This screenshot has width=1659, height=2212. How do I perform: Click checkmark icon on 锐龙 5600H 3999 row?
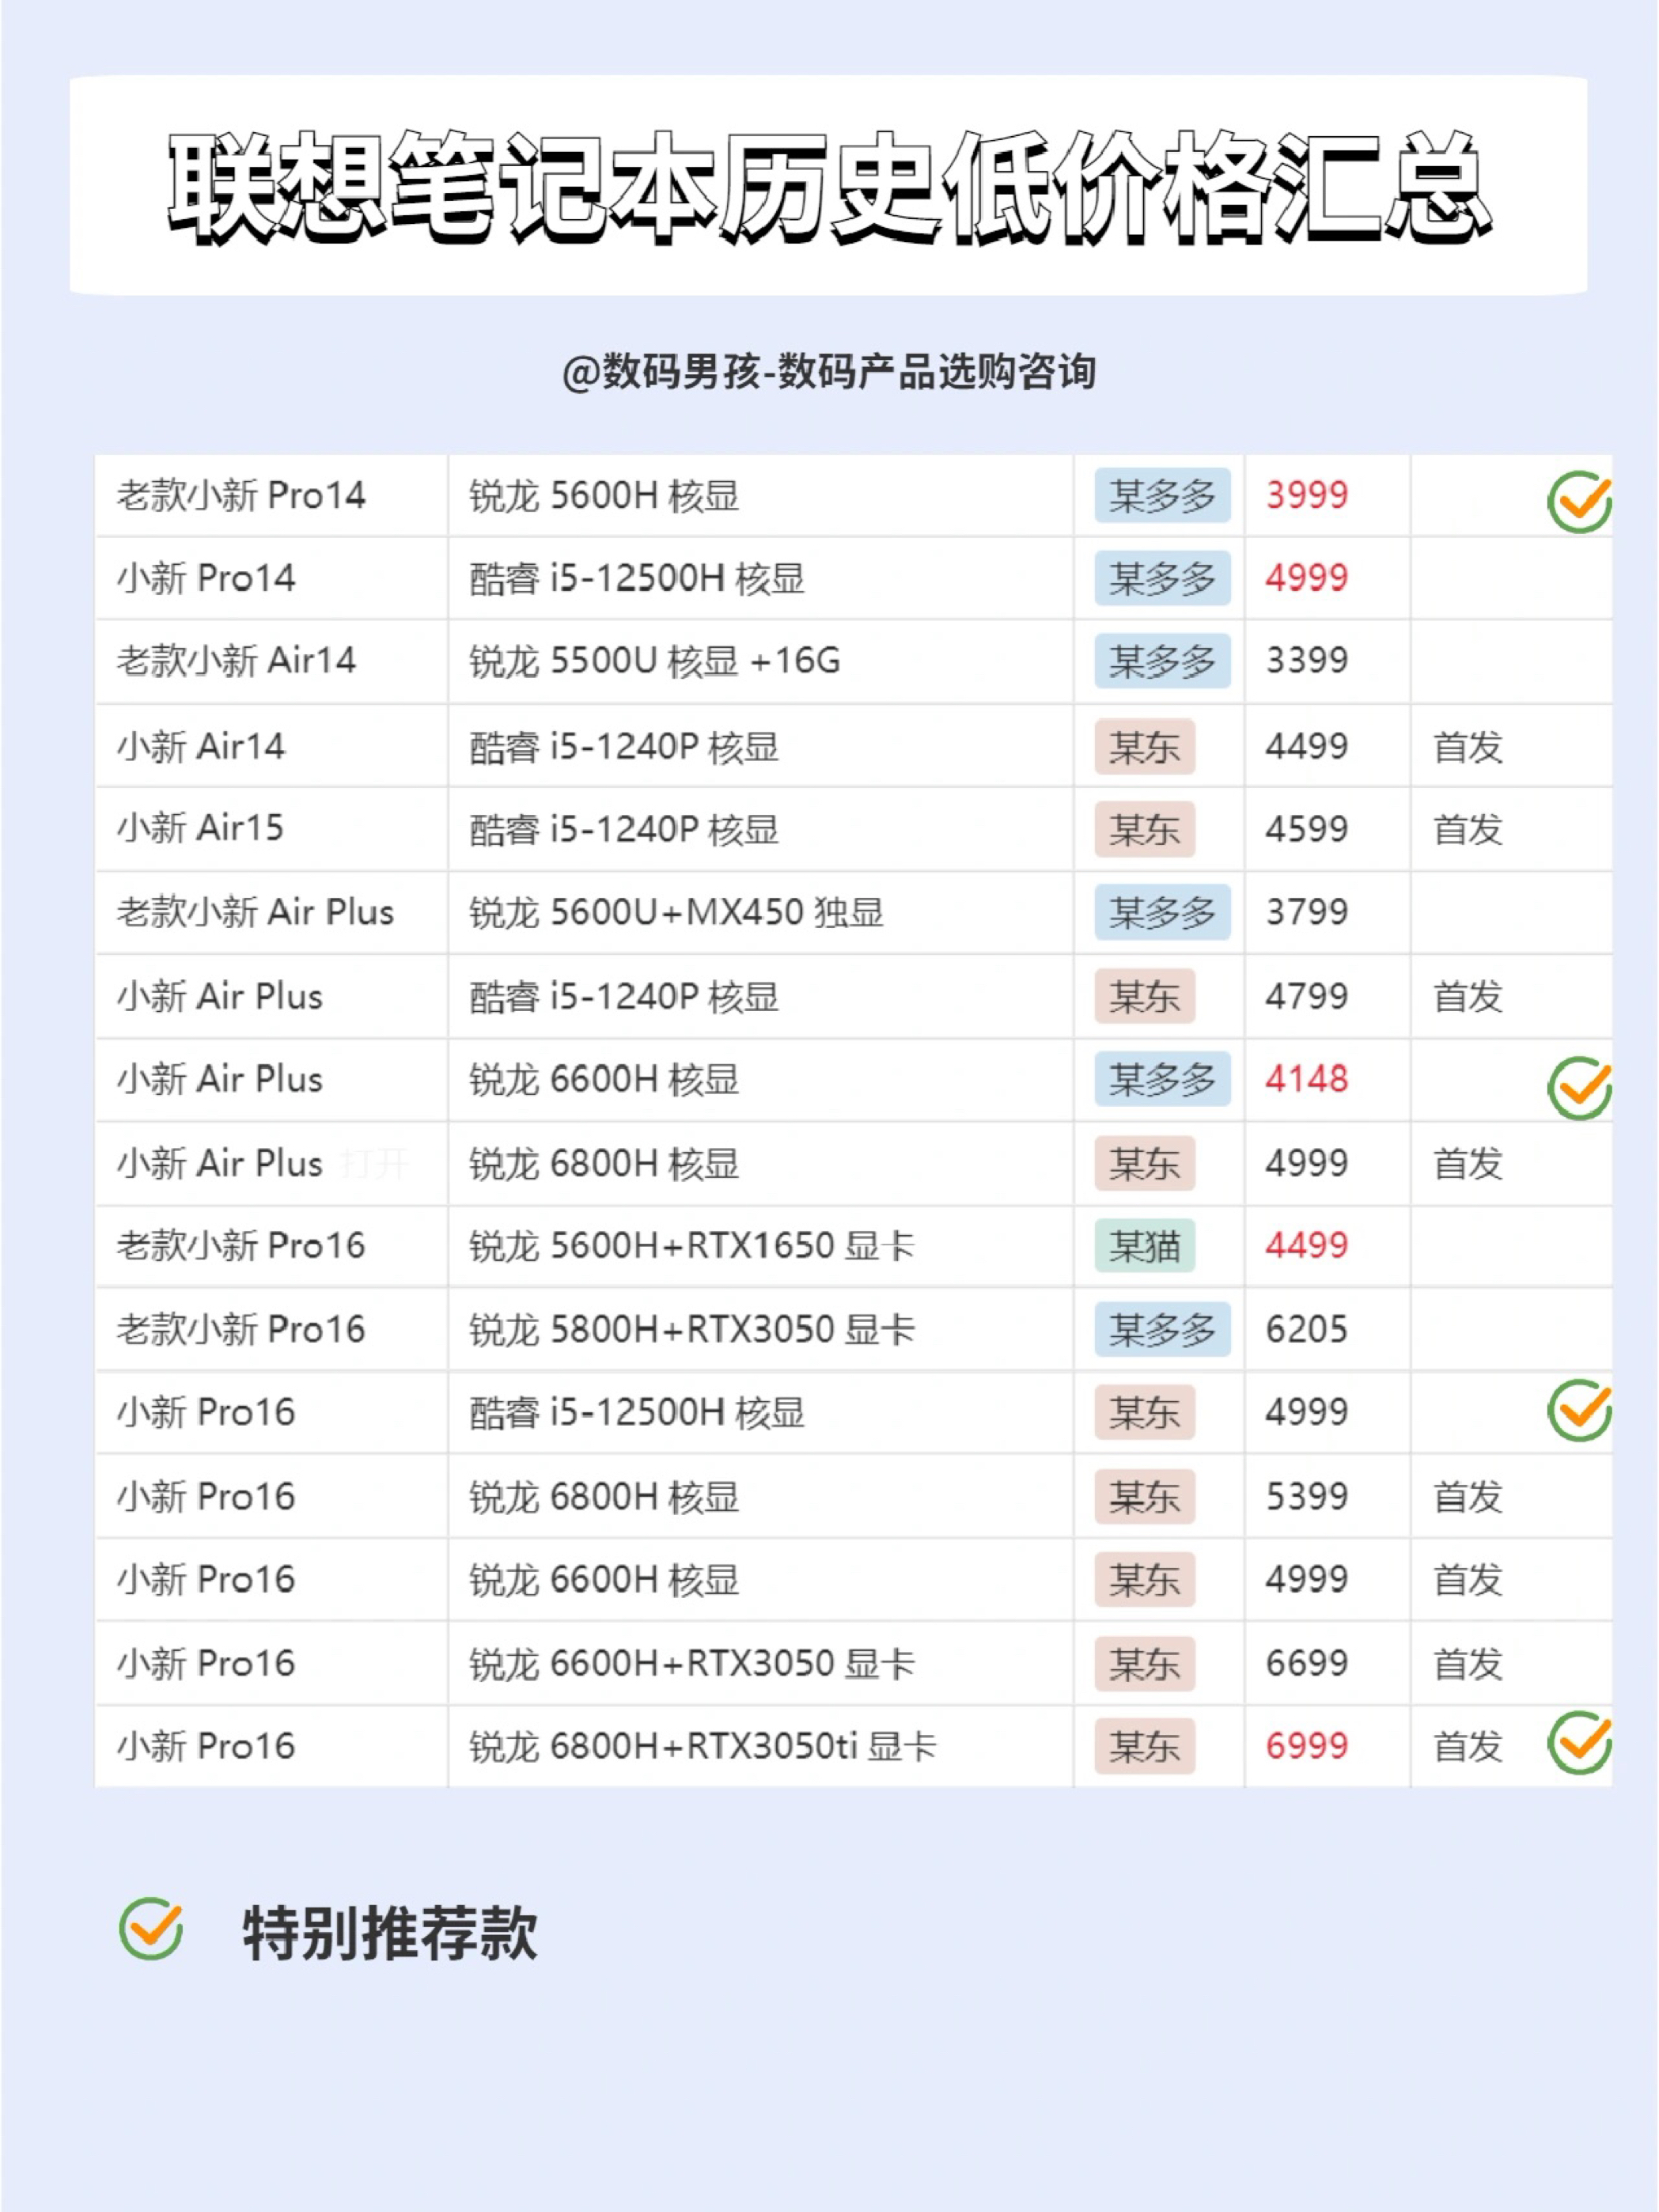pyautogui.click(x=1579, y=501)
